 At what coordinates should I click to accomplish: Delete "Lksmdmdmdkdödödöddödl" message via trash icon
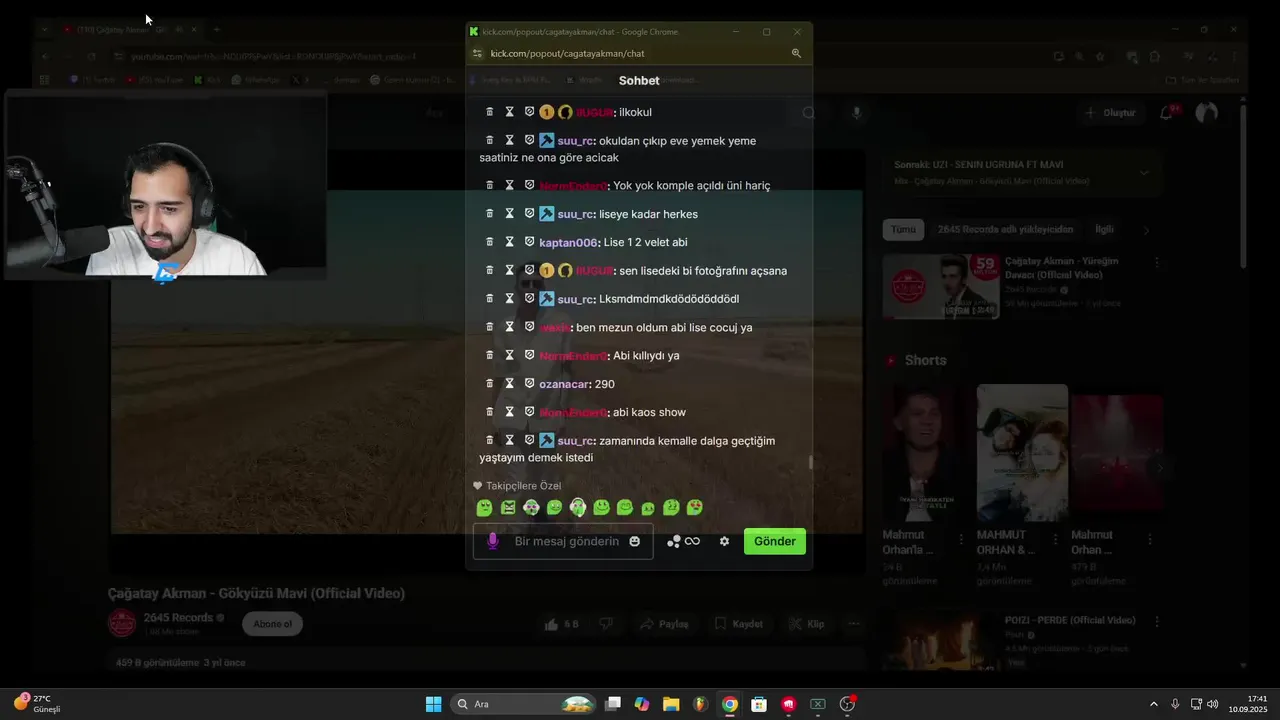[x=489, y=298]
